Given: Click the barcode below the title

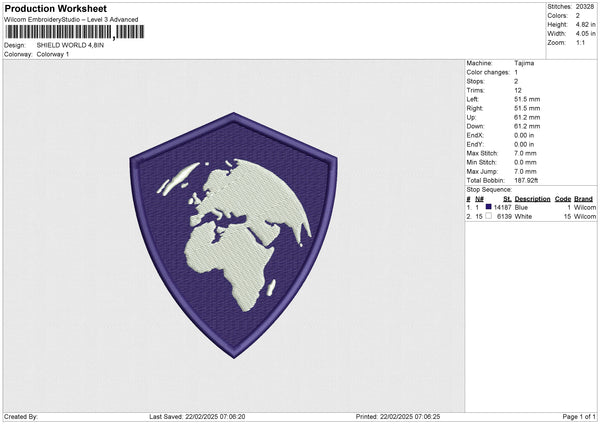Looking at the screenshot, I should coord(75,32).
